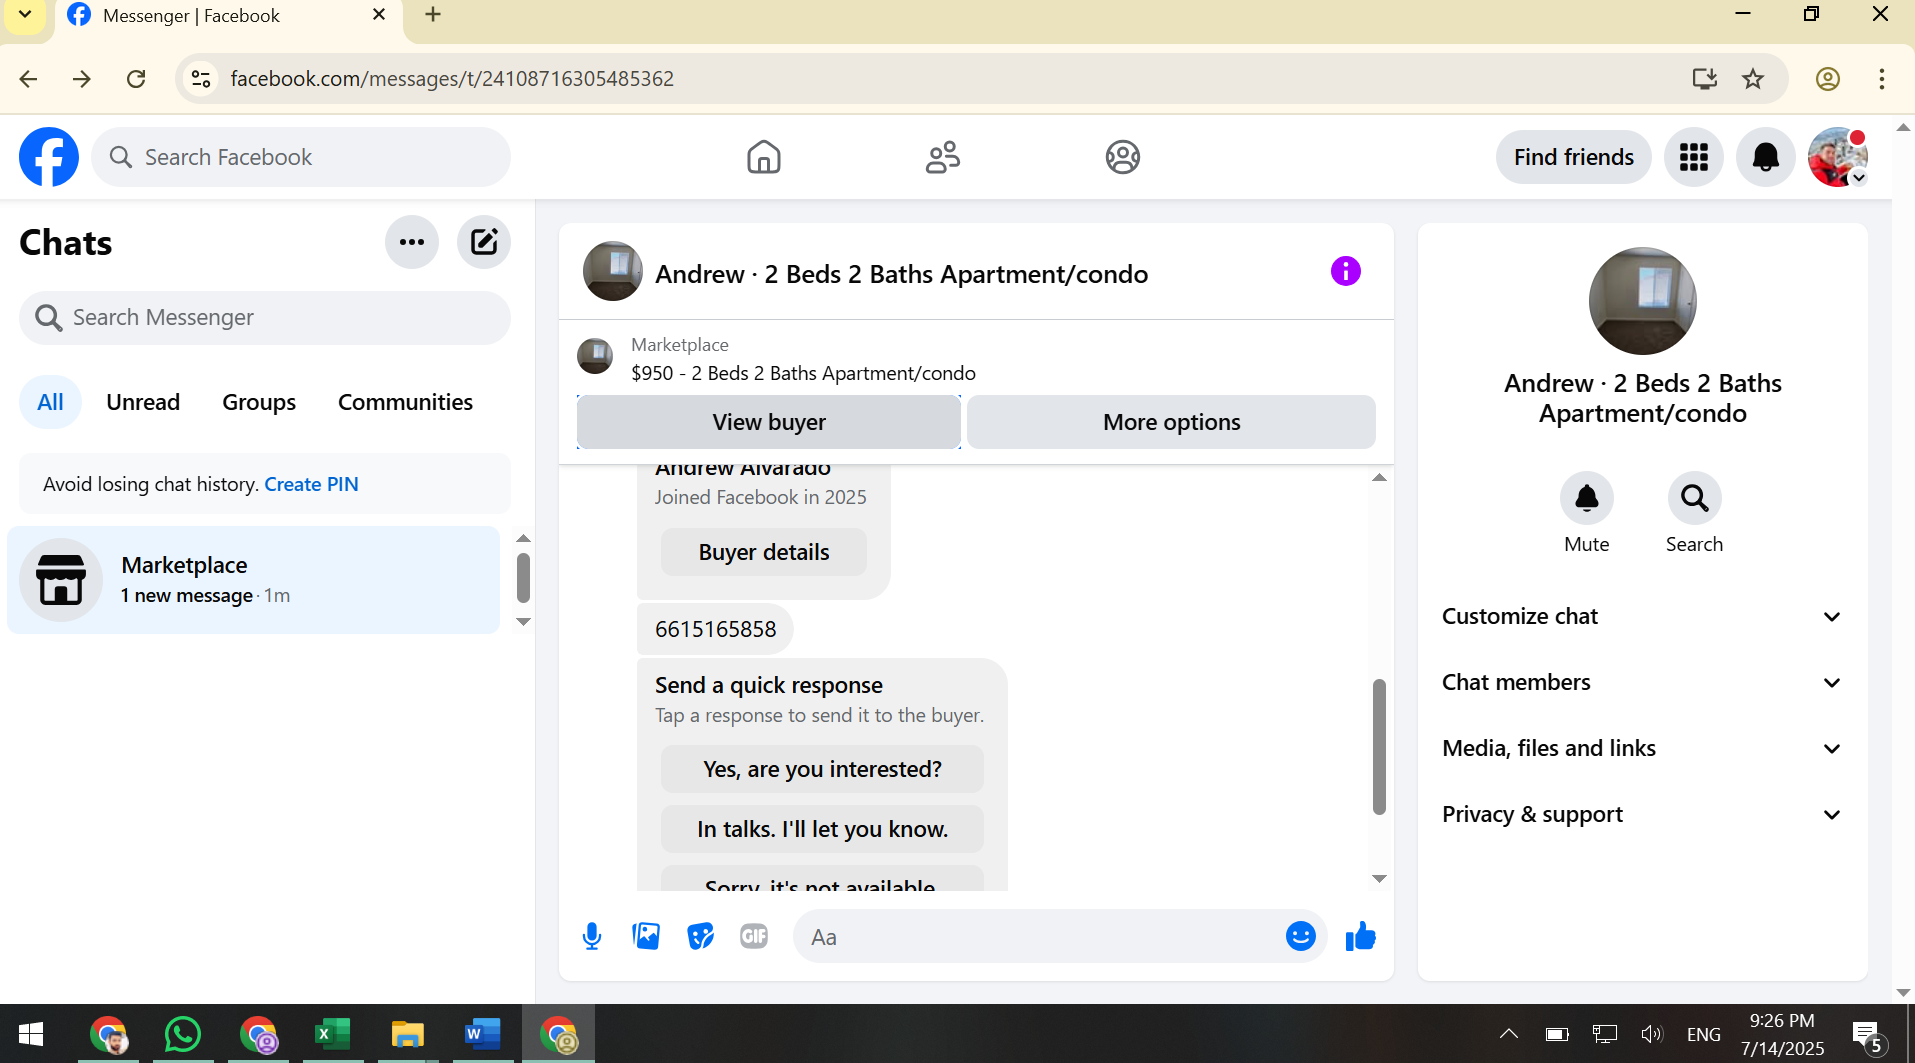Image resolution: width=1915 pixels, height=1063 pixels.
Task: Switch to the Messenger | Facebook tab
Action: click(x=228, y=16)
